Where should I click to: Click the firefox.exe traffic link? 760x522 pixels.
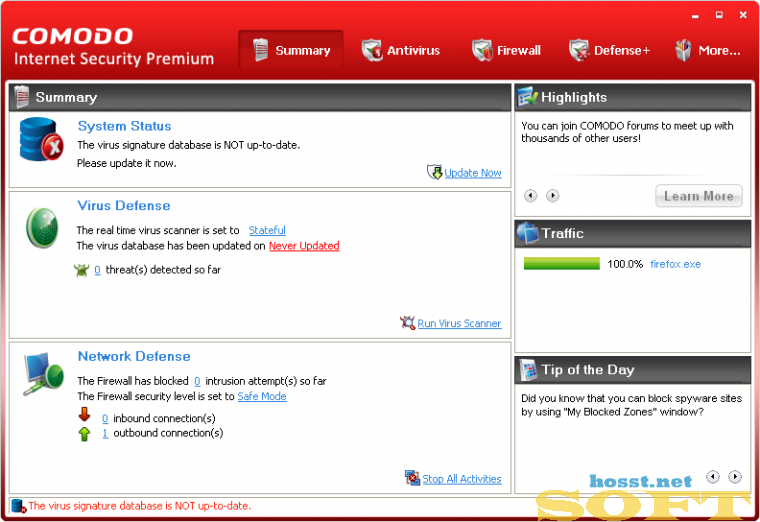coord(676,264)
